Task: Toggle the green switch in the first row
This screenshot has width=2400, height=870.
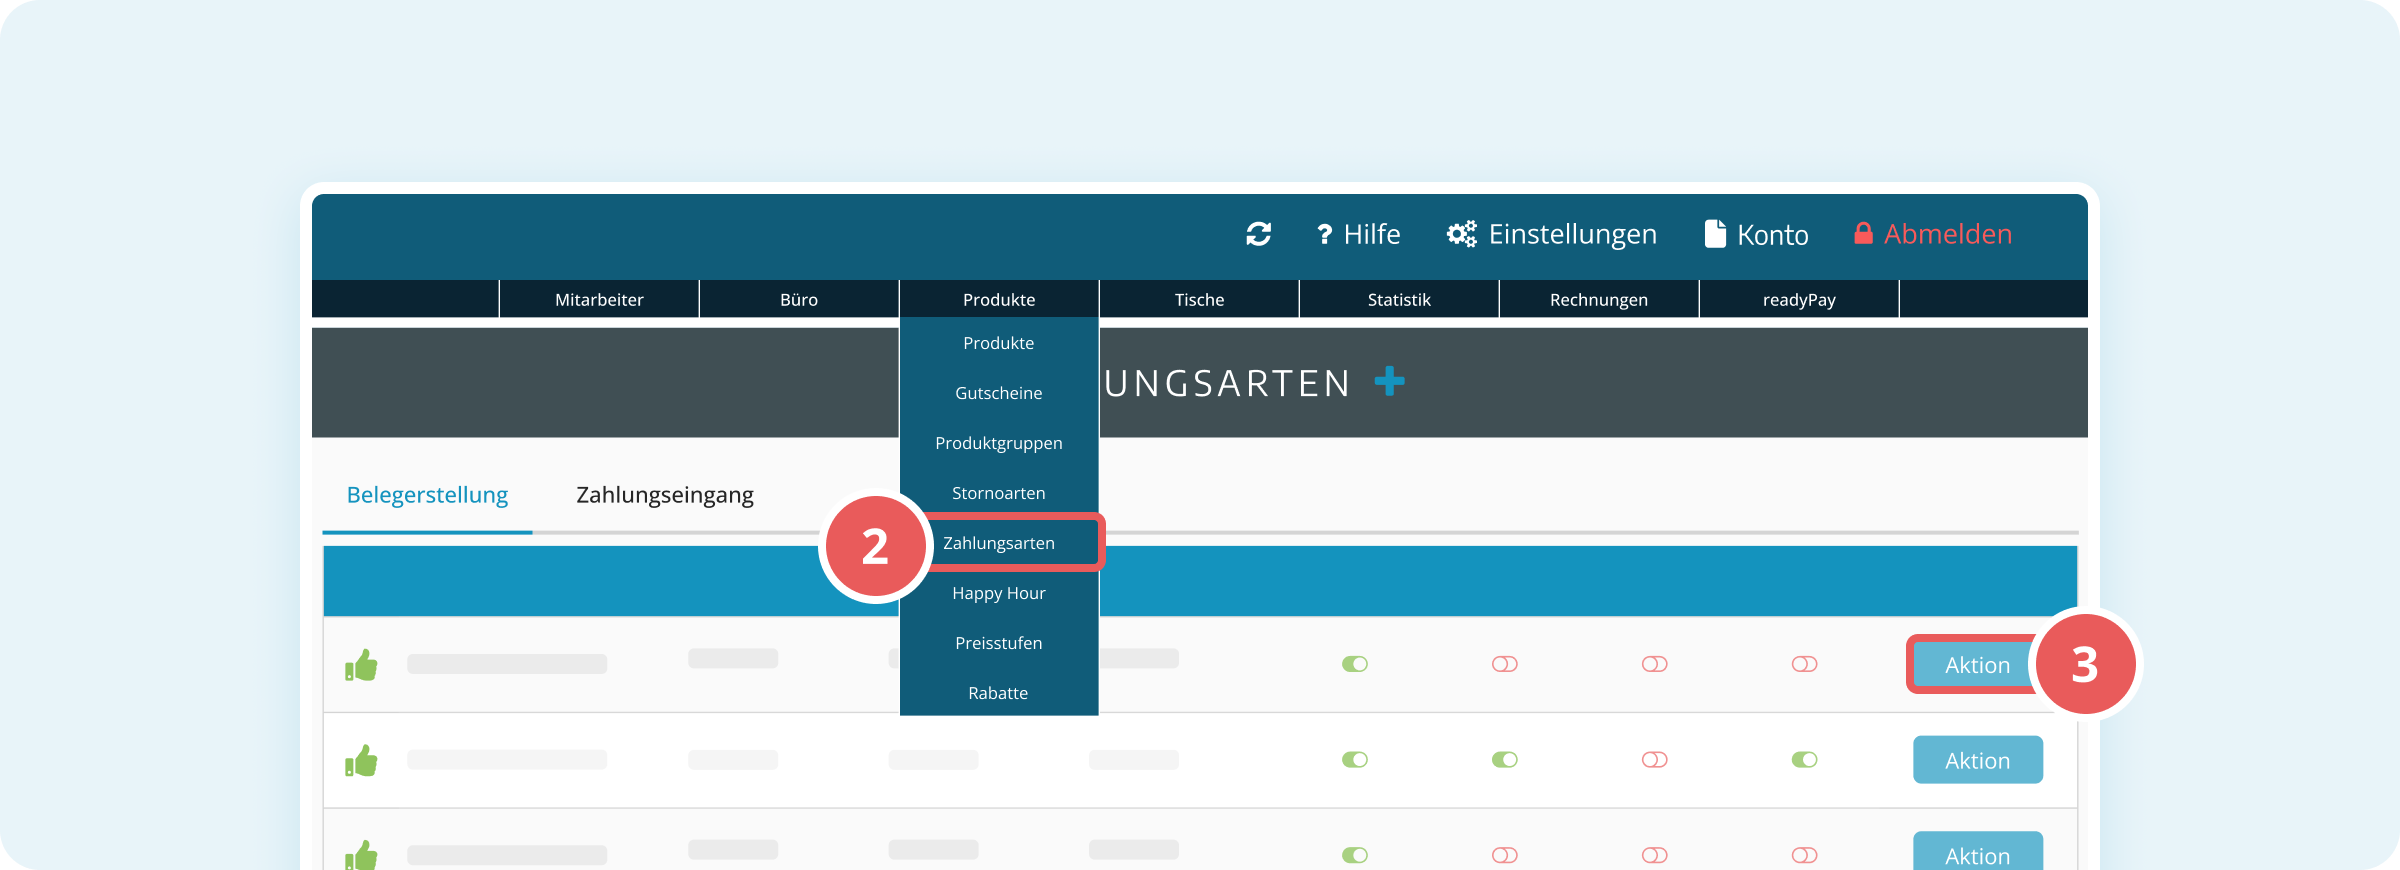Action: 1355,664
